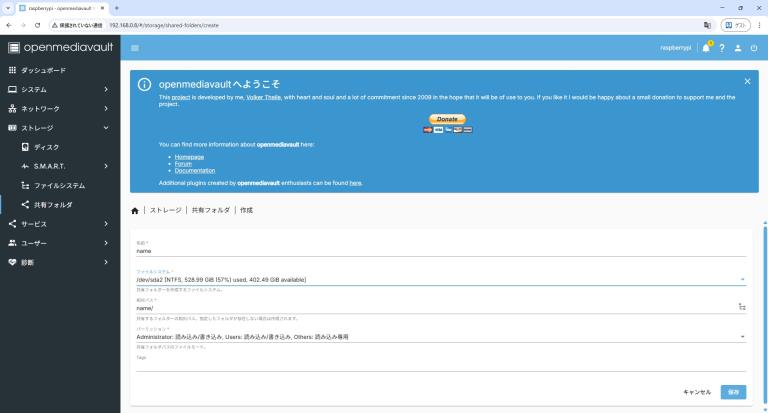Open the Homepage link

189,157
